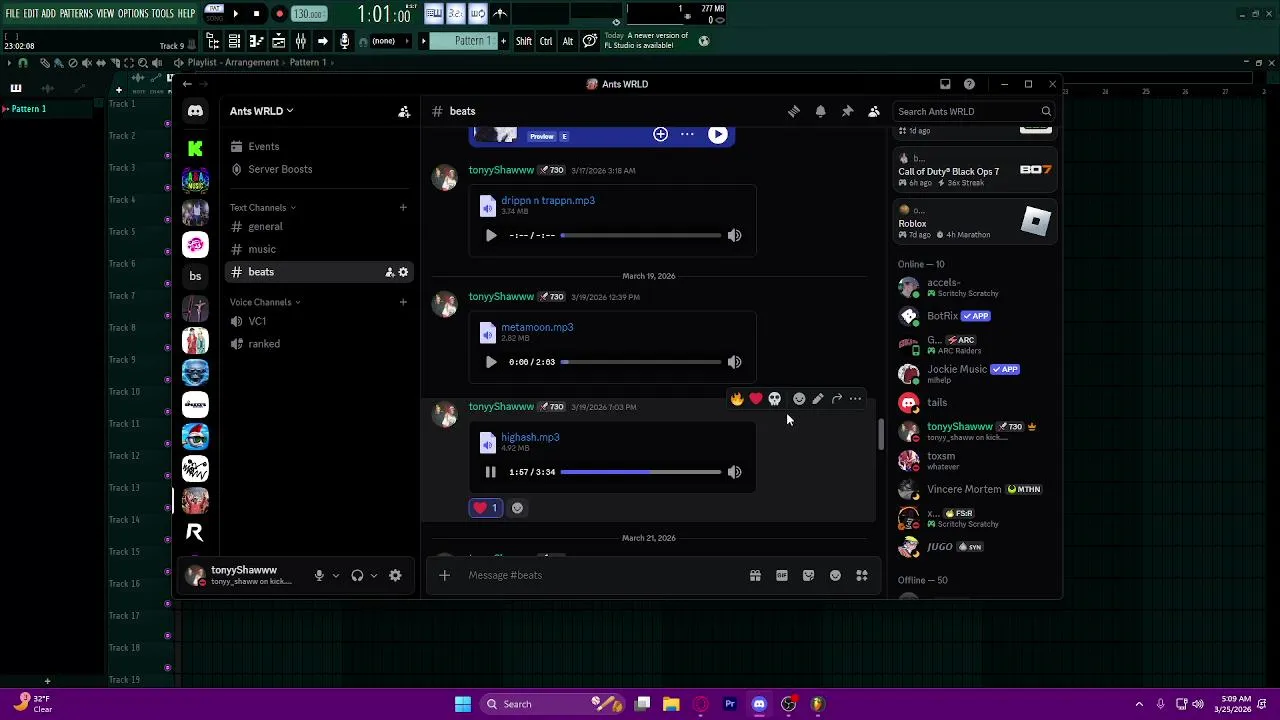Open the GIF picker

782,575
